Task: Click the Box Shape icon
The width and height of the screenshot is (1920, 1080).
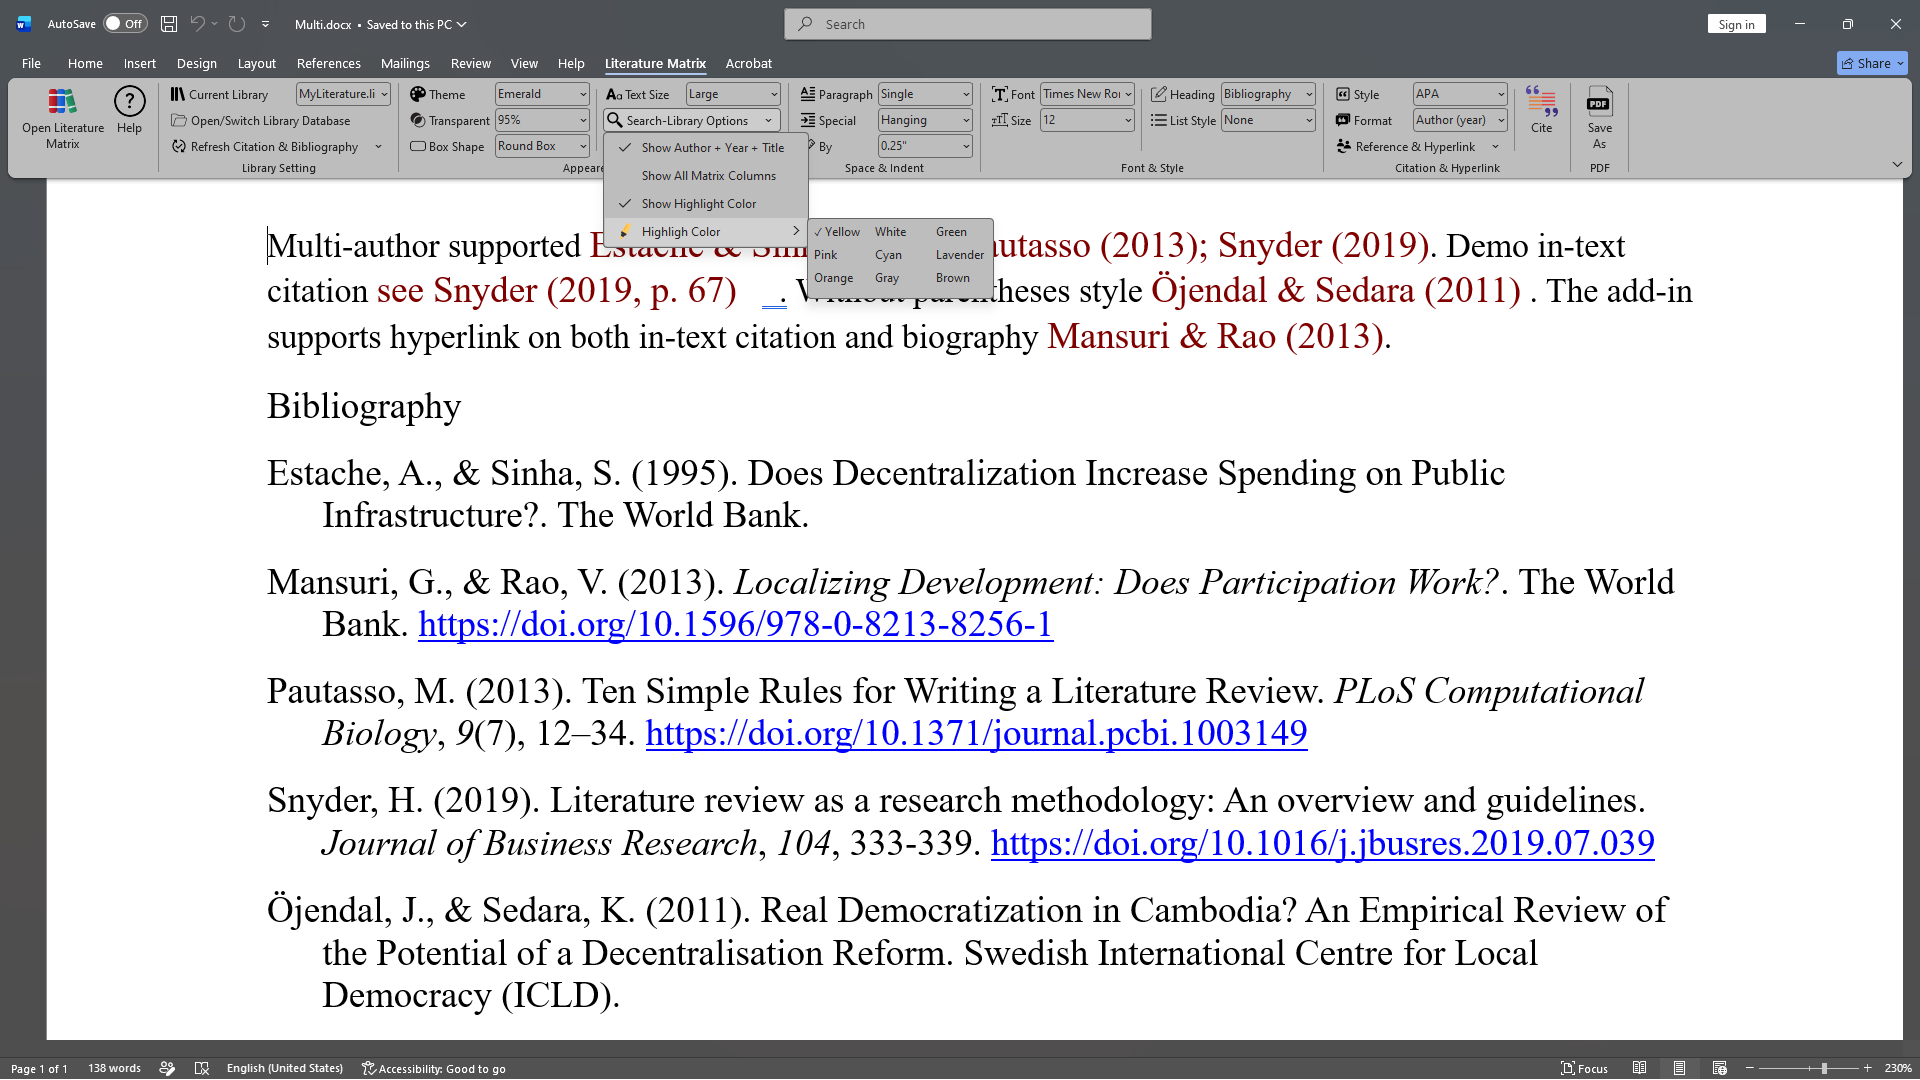Action: [x=418, y=146]
